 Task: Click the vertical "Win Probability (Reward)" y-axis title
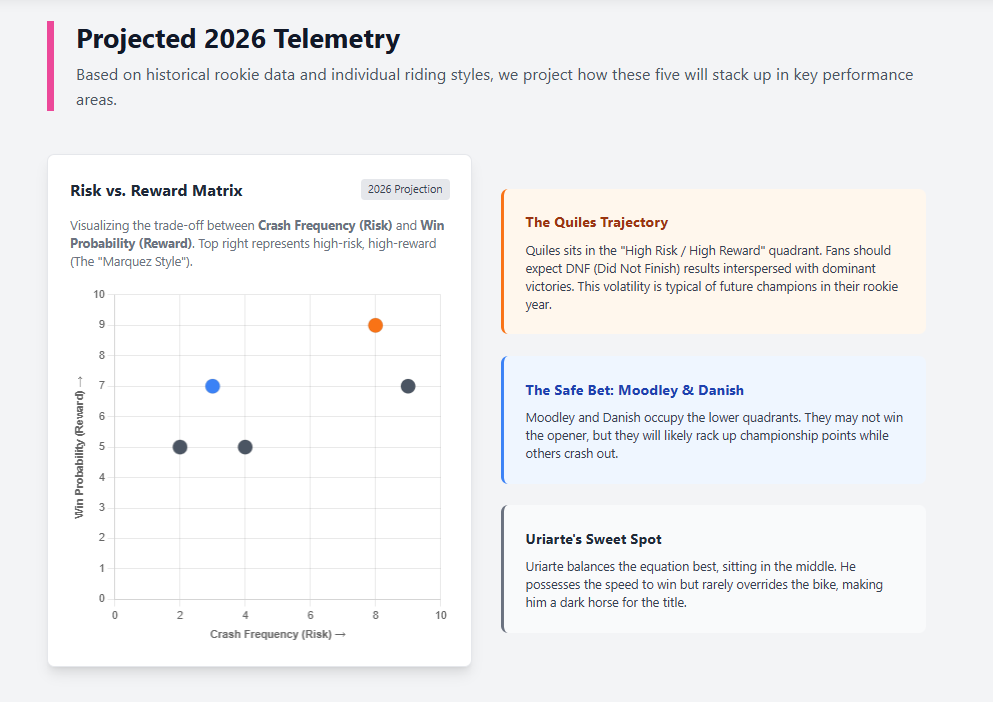point(79,447)
